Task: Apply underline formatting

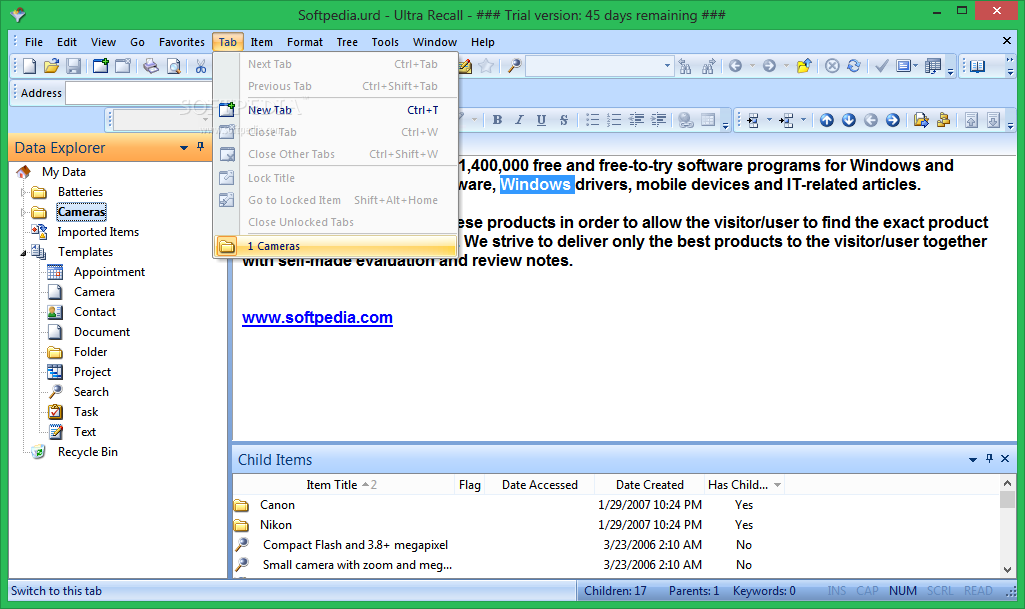Action: pyautogui.click(x=541, y=120)
